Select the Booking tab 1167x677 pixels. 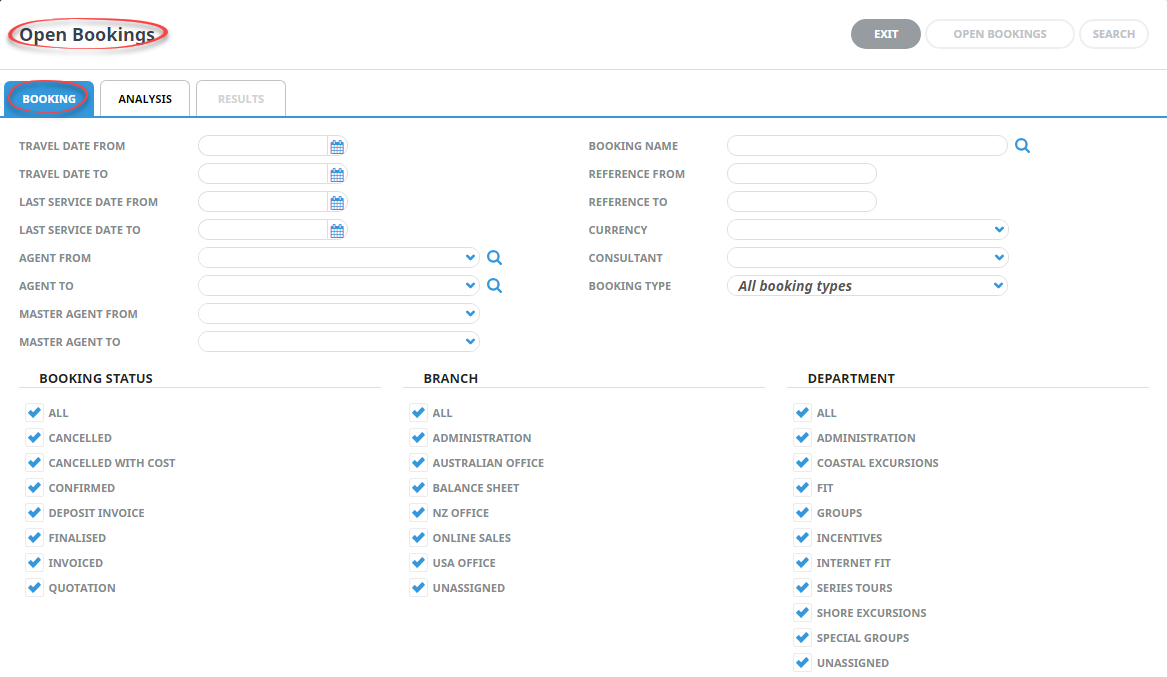(49, 99)
